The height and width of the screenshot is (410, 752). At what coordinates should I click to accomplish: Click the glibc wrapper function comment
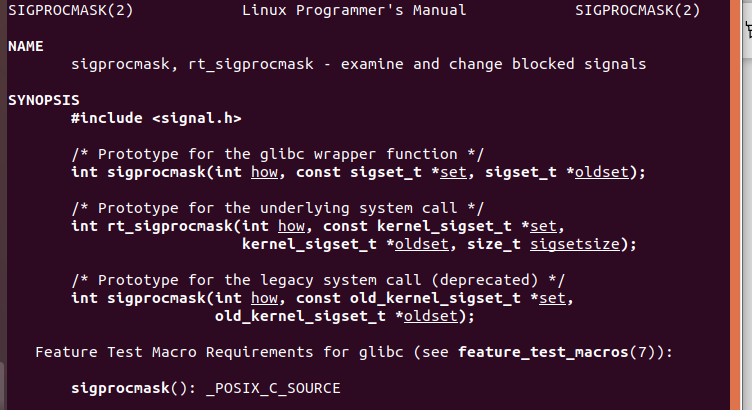click(x=277, y=154)
